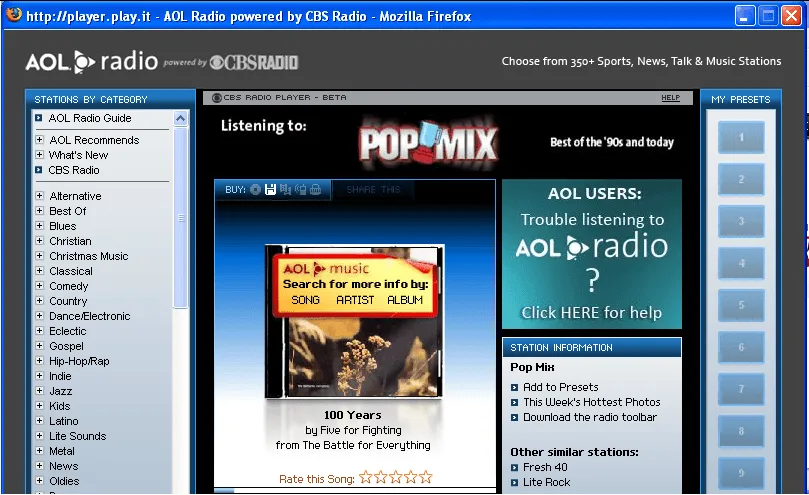The height and width of the screenshot is (495, 809).
Task: Open the Oldies station category
Action: coord(64,481)
